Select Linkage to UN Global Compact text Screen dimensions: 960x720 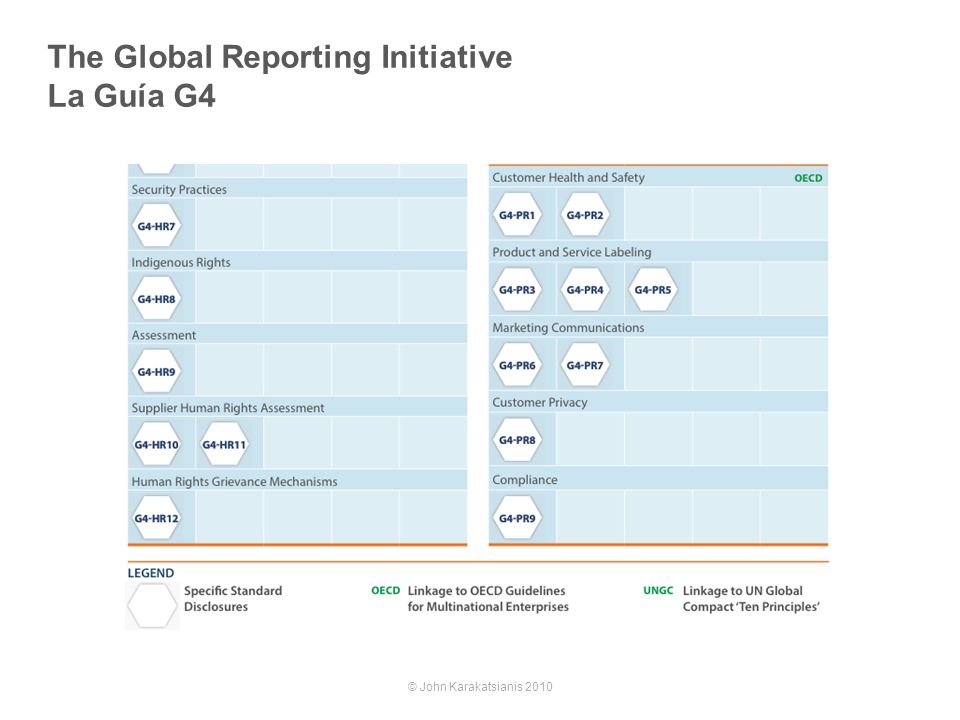click(x=751, y=599)
